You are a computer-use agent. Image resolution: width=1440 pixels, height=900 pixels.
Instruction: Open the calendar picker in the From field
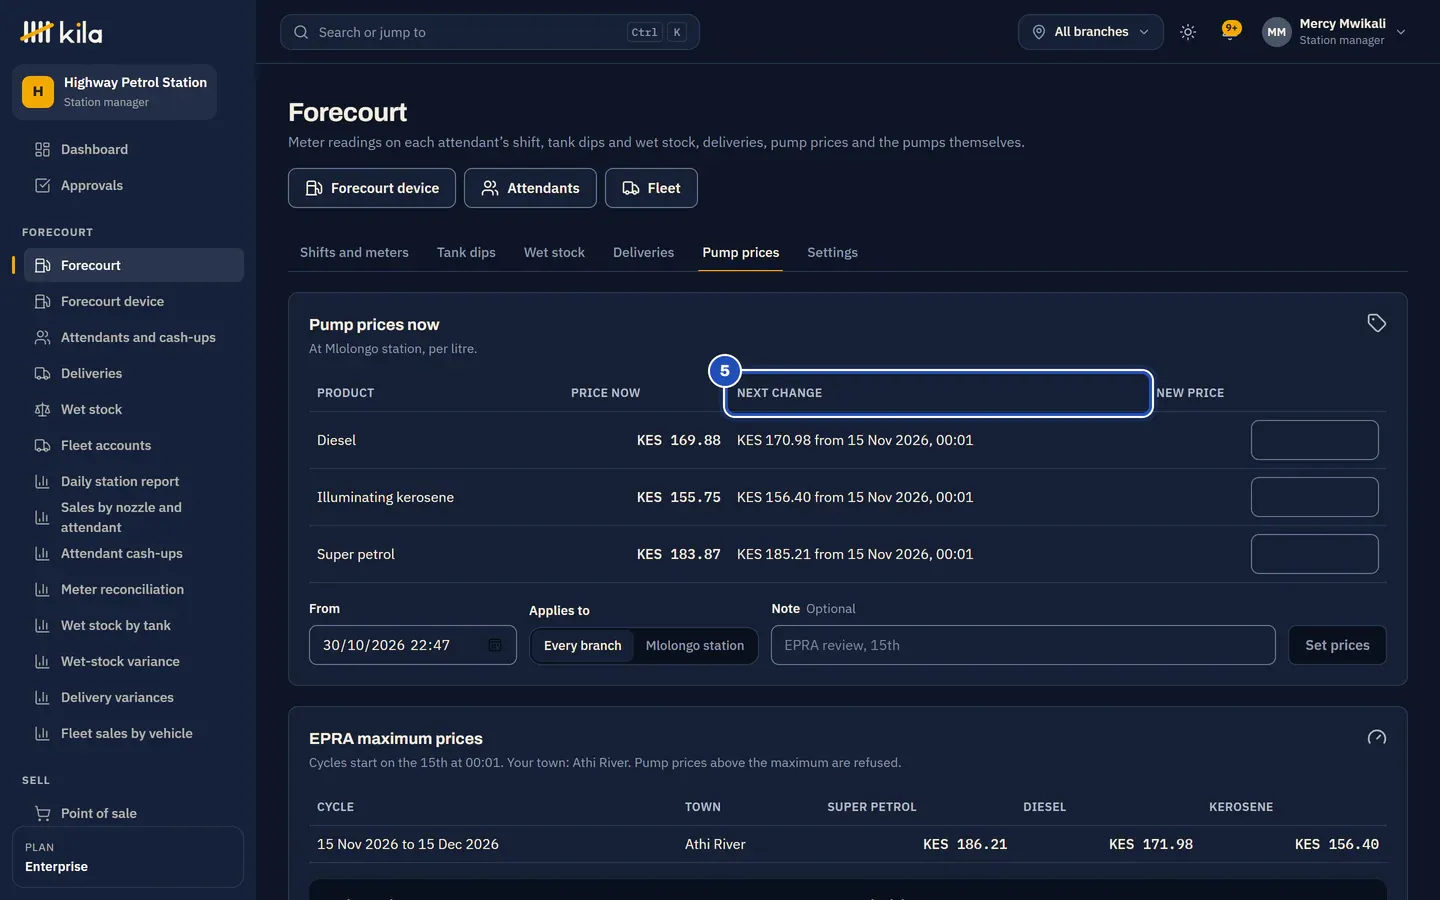point(495,645)
